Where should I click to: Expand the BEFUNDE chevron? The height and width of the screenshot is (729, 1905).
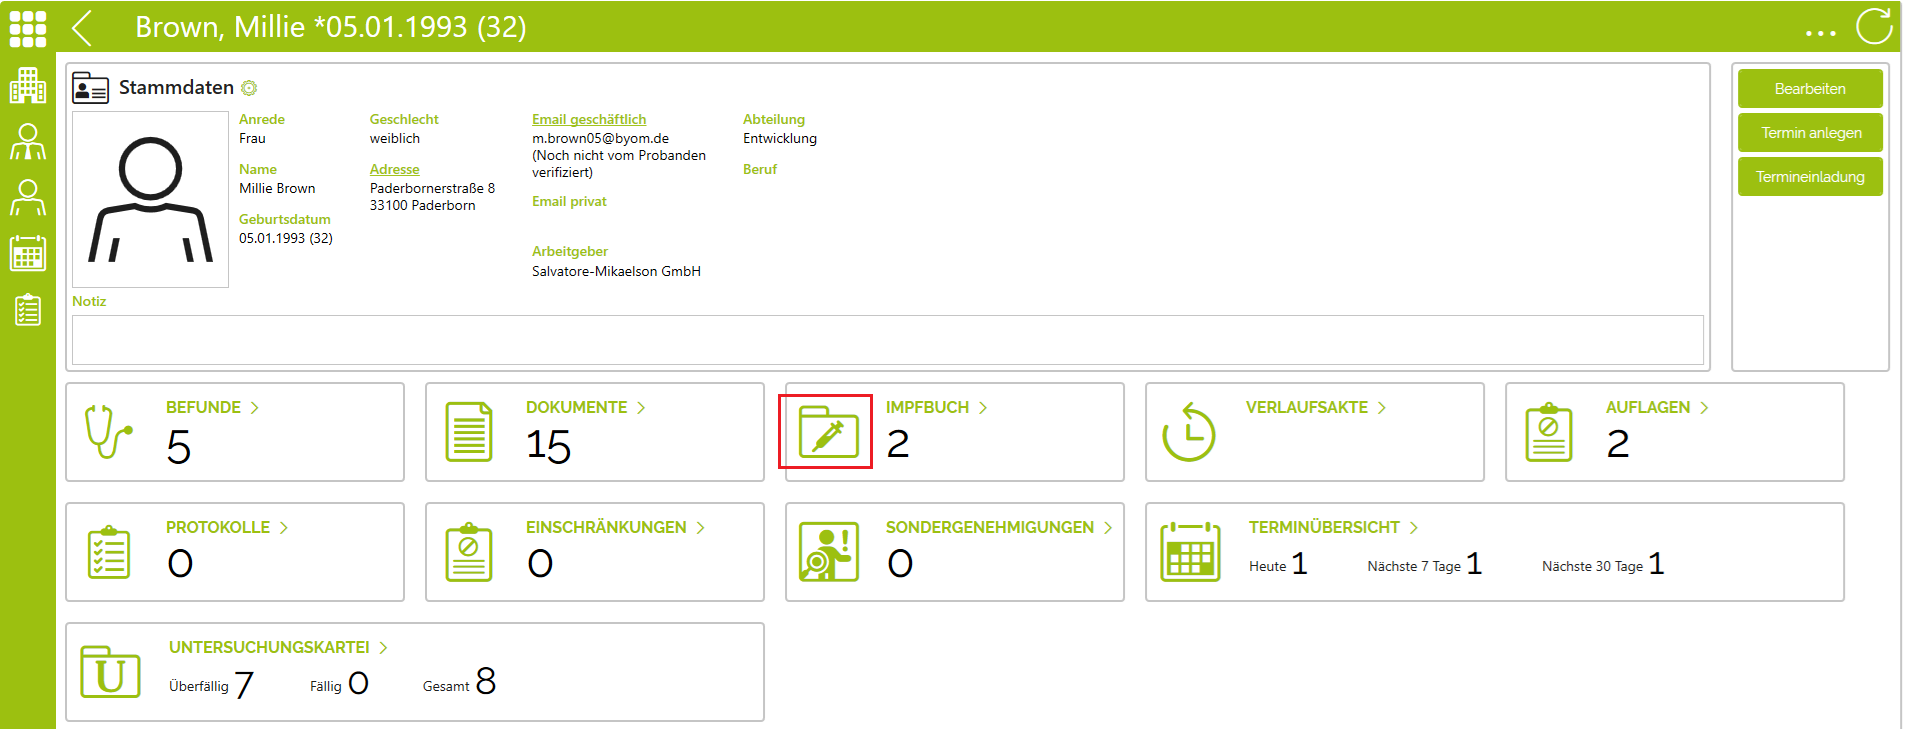(x=255, y=408)
